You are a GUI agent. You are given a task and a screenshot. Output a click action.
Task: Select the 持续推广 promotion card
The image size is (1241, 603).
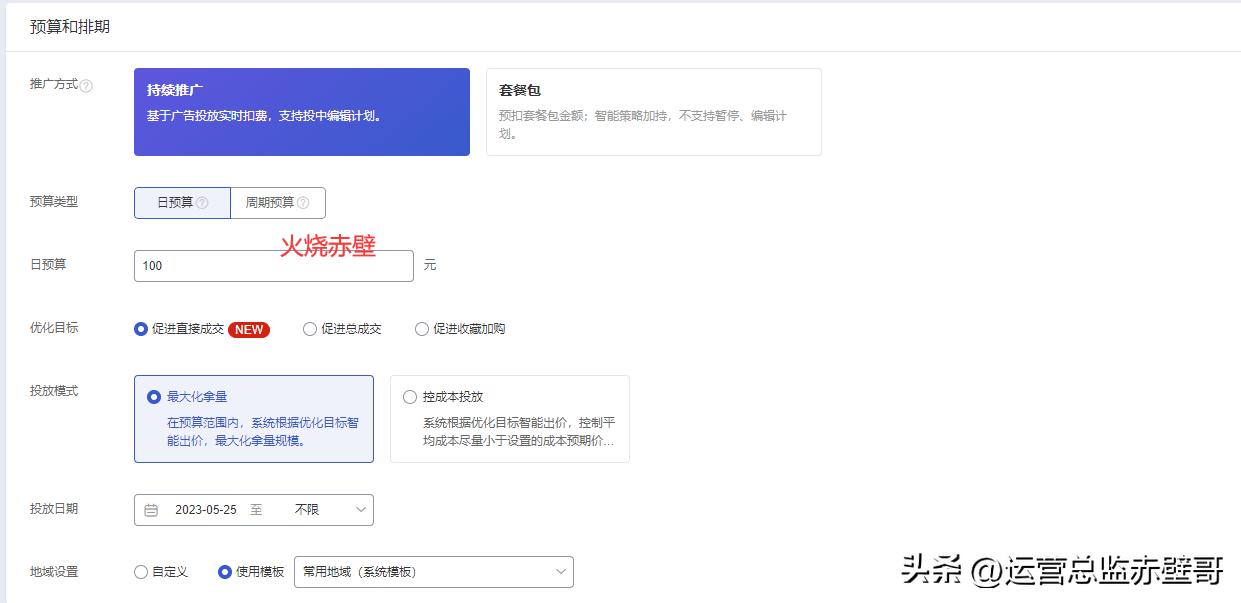click(x=301, y=112)
